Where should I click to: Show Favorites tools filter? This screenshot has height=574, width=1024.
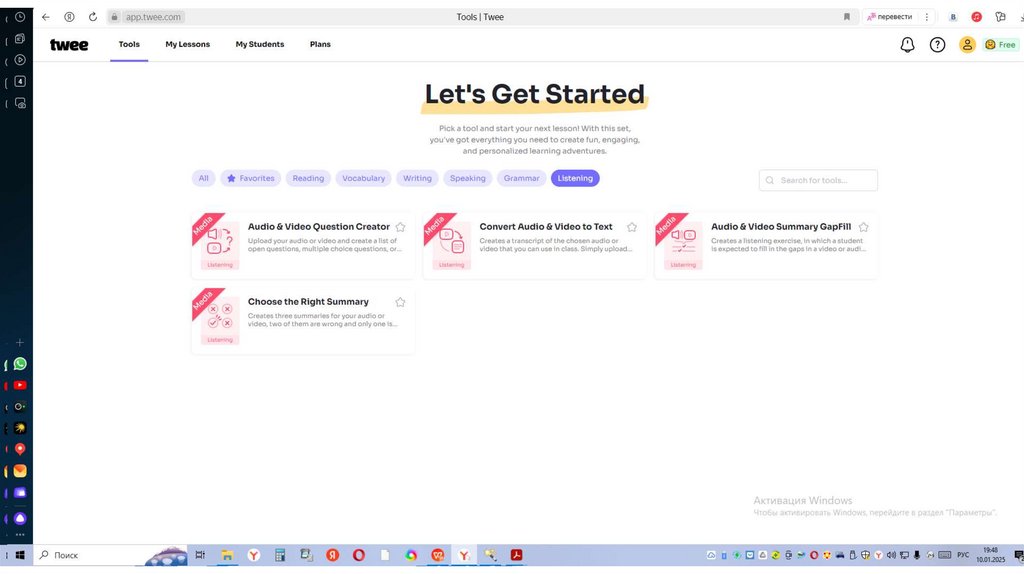click(250, 179)
